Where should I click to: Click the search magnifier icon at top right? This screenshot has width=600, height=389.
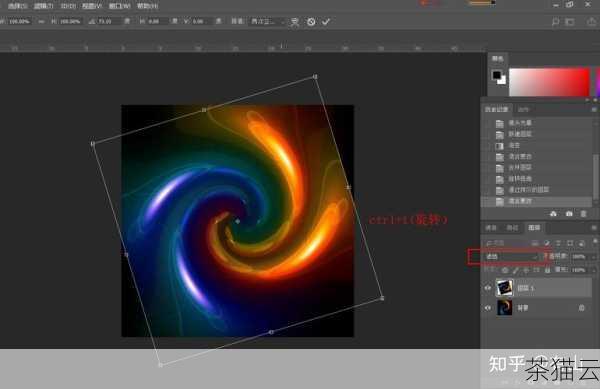click(555, 22)
